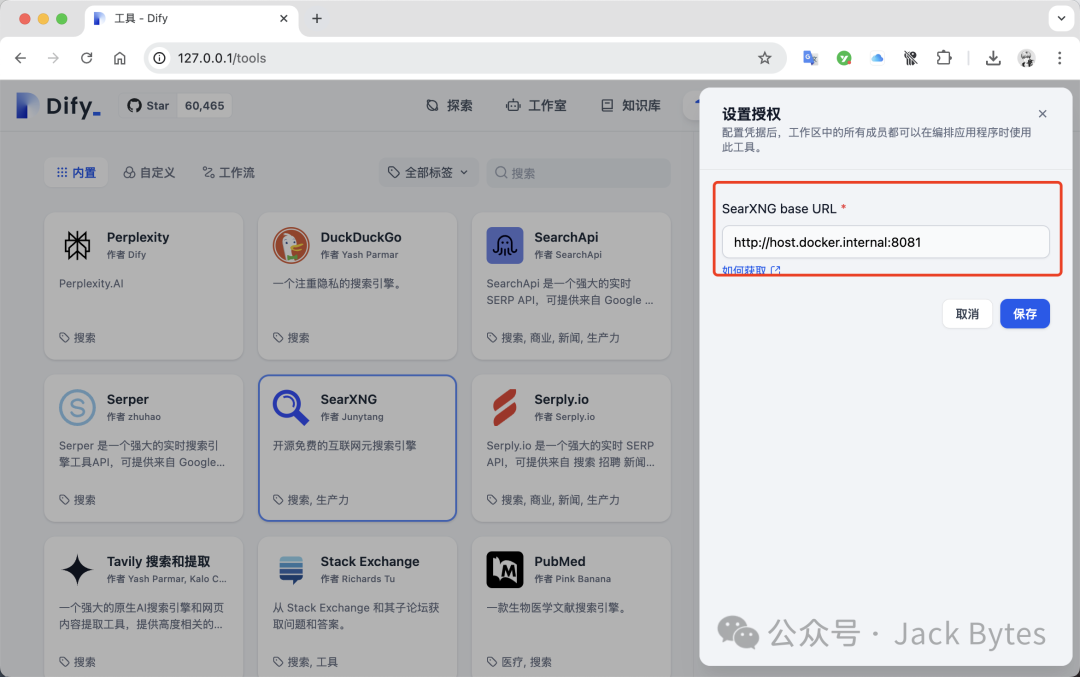Screen dimensions: 1080x677
Task: Switch to the 自定义 tab
Action: pyautogui.click(x=149, y=173)
